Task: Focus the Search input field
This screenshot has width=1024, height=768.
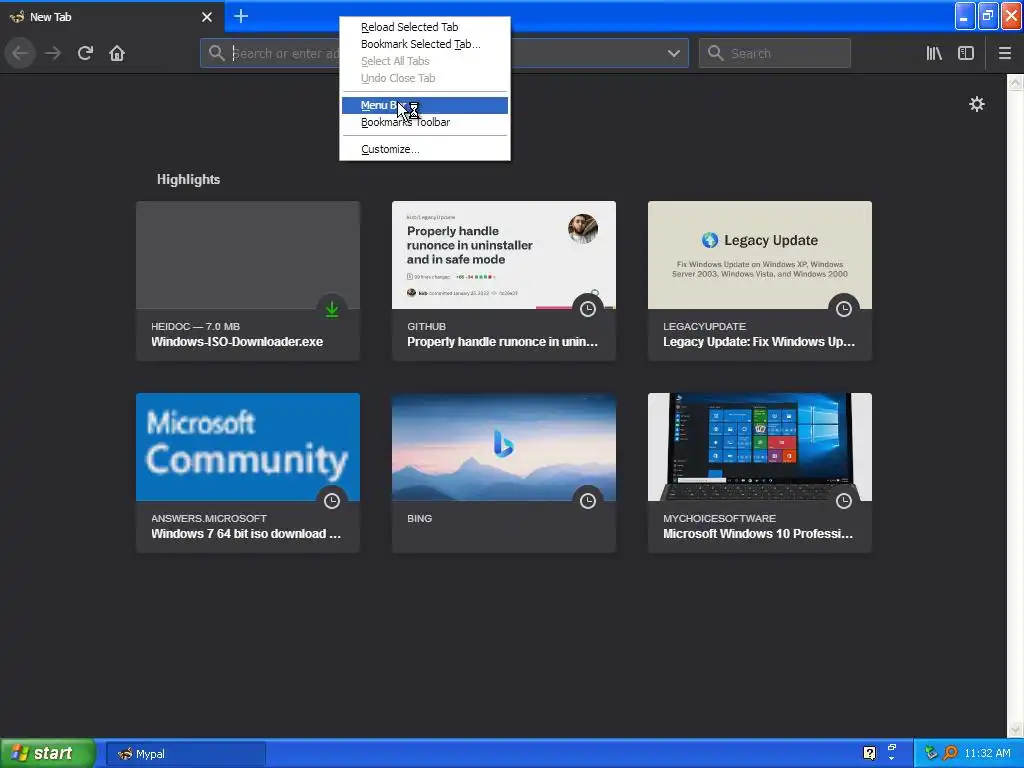Action: 775,53
